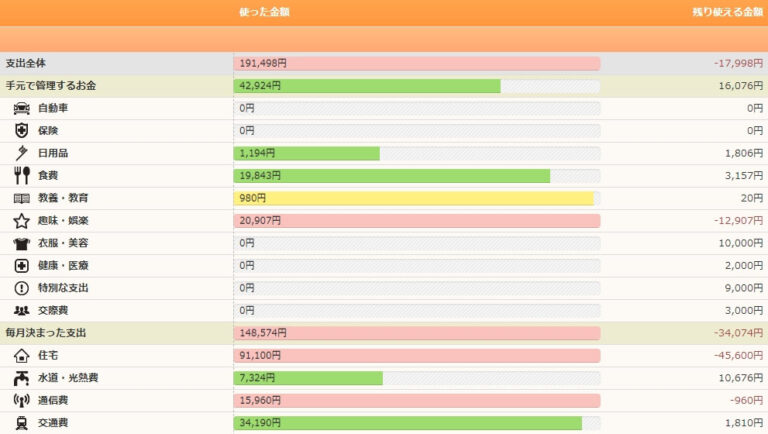The width and height of the screenshot is (768, 434).
Task: Click the train icon for 交通費
Action: click(x=22, y=423)
